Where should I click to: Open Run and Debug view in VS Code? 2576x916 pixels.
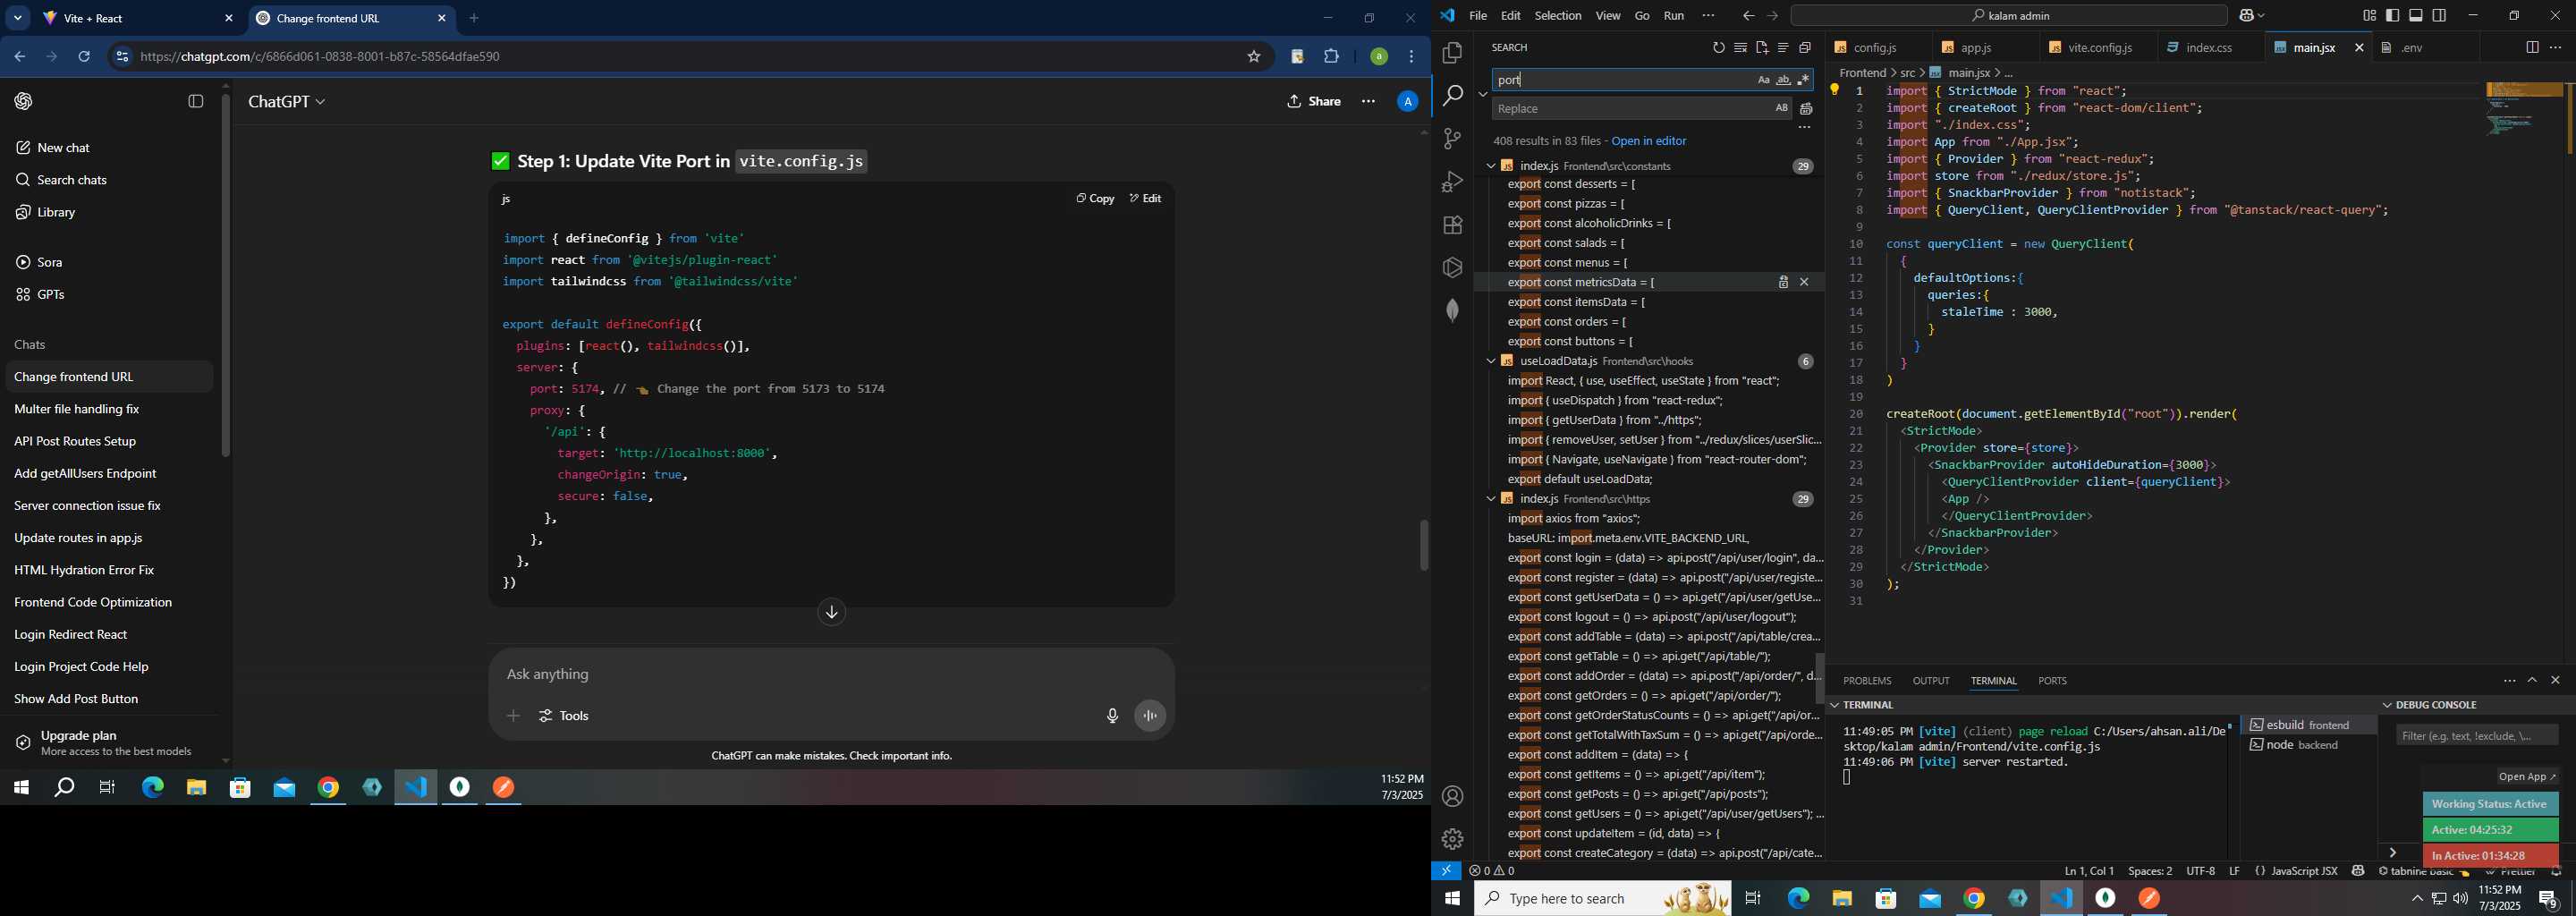pyautogui.click(x=1452, y=181)
